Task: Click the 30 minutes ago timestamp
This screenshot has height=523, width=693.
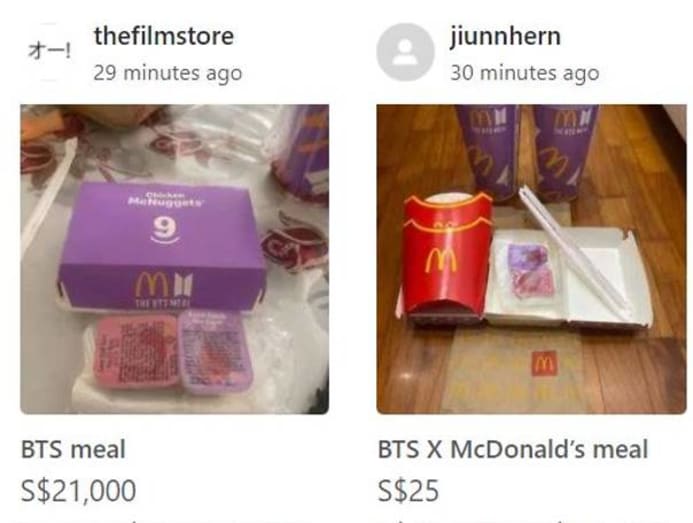Action: tap(525, 73)
